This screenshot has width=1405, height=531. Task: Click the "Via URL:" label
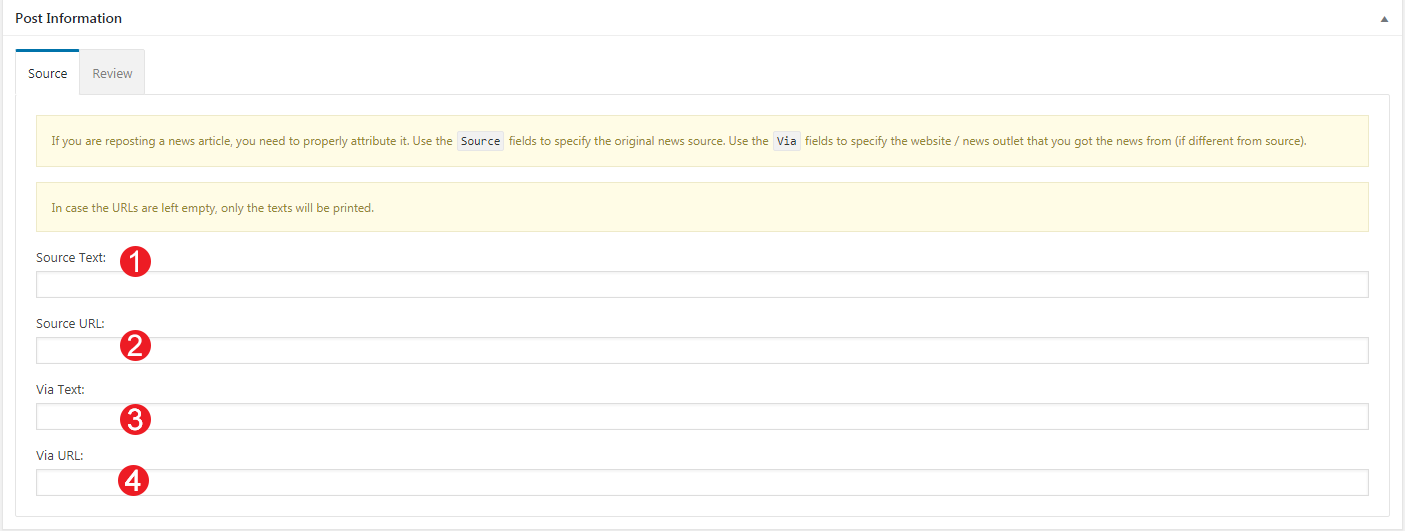pos(60,456)
